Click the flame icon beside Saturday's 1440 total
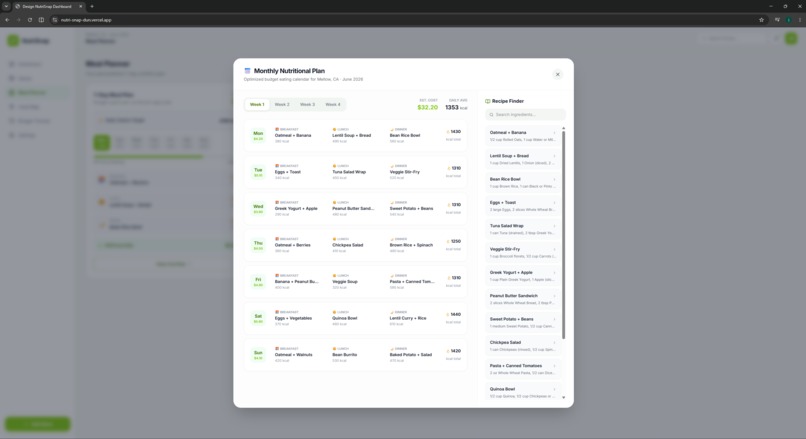Screen dimensions: 806x439 448,314
